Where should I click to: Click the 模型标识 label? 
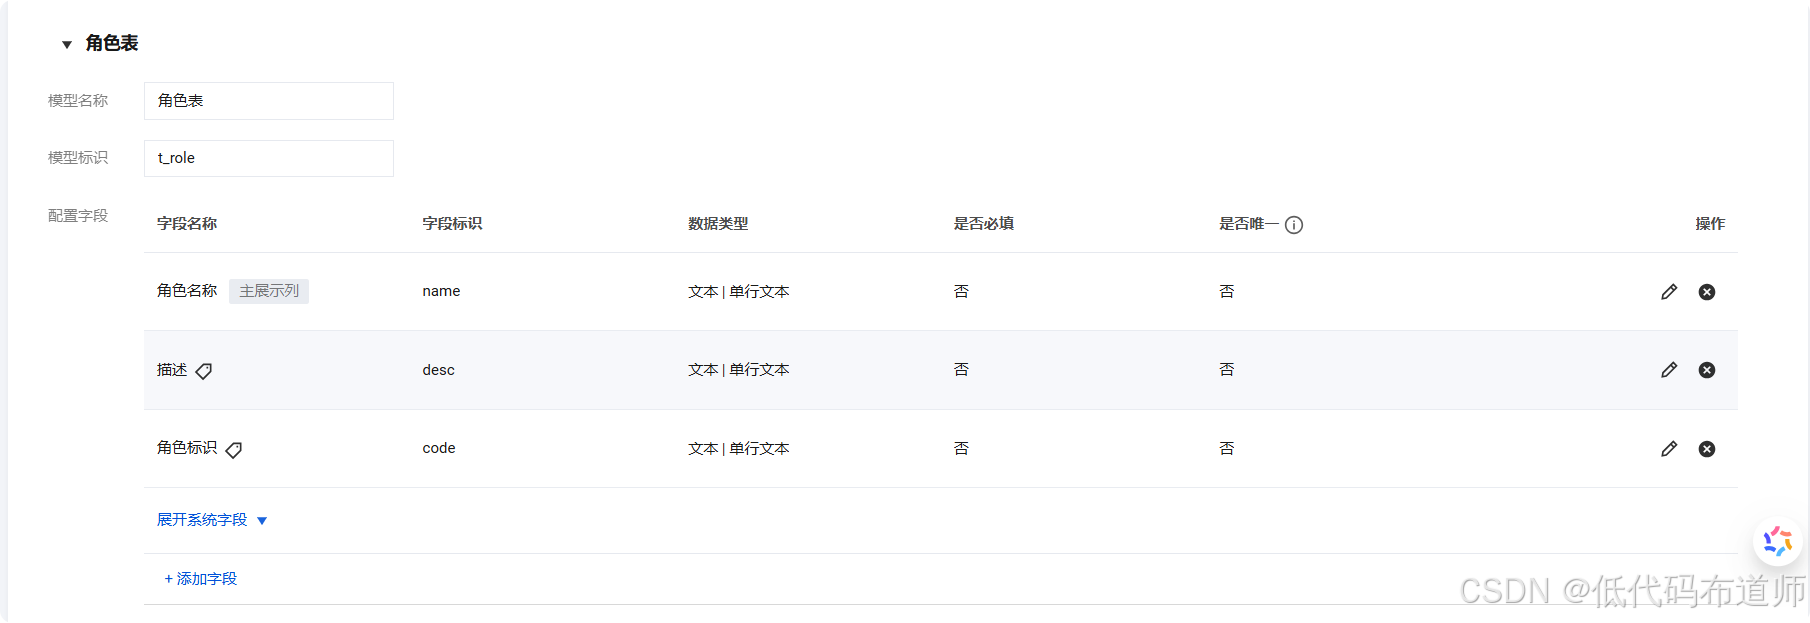click(78, 158)
